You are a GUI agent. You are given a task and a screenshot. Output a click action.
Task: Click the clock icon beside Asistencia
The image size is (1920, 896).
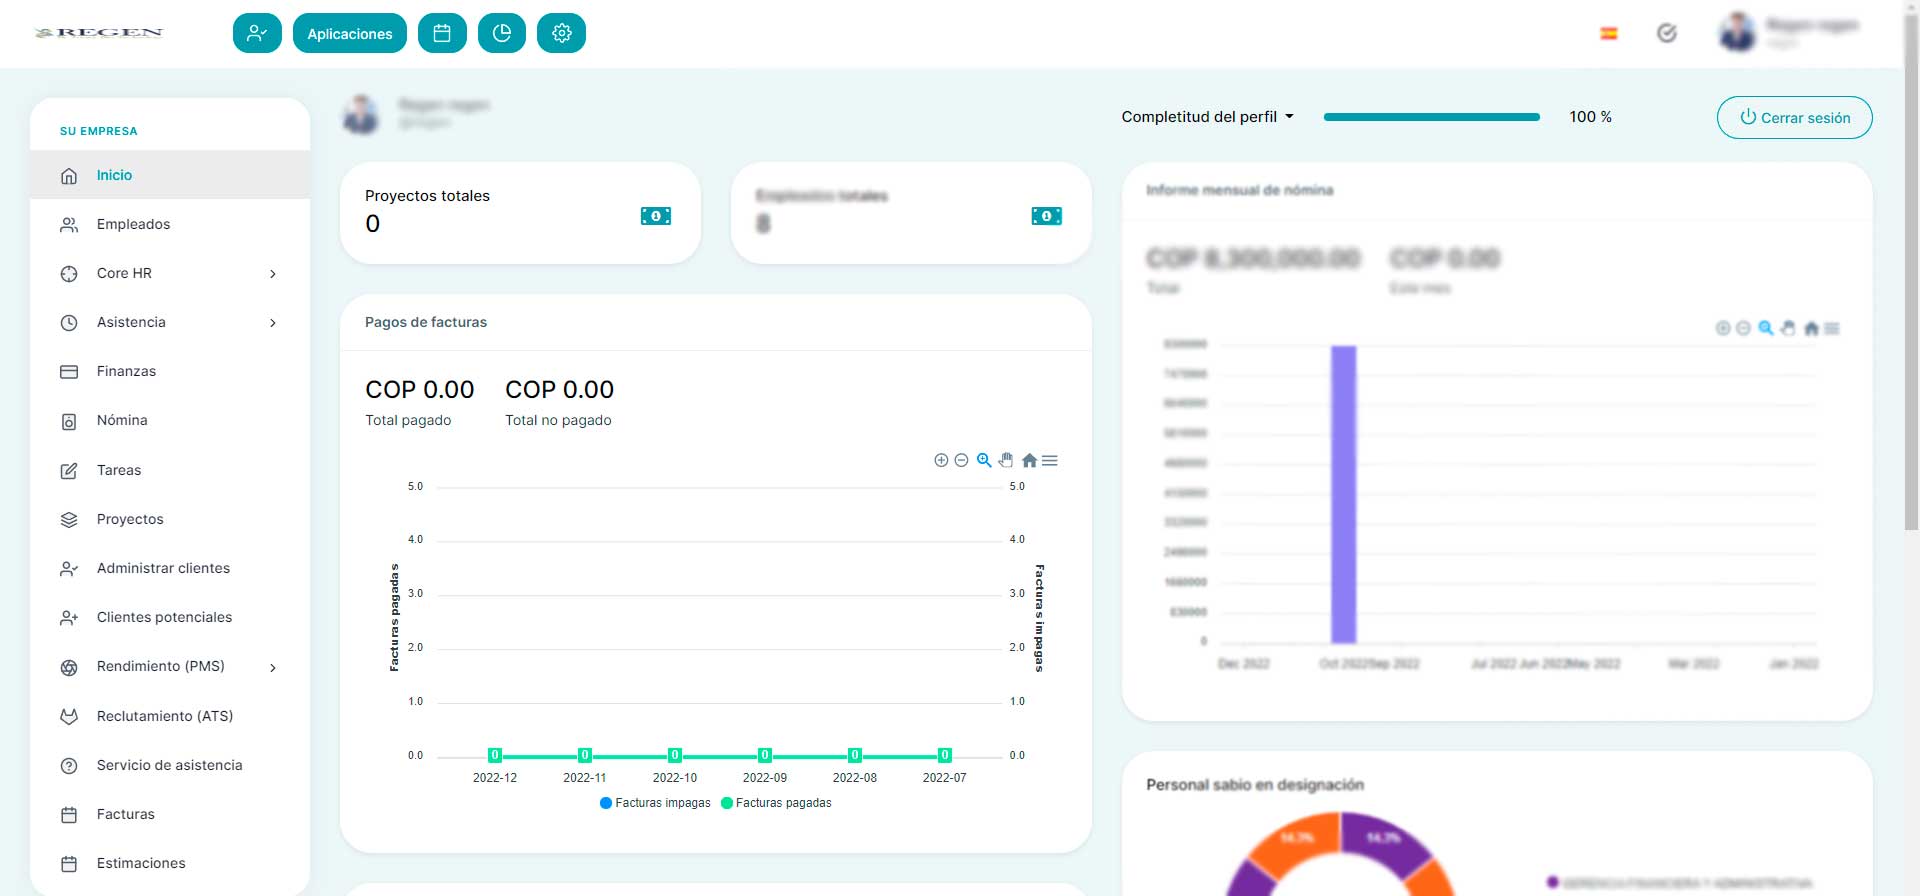[x=69, y=322]
